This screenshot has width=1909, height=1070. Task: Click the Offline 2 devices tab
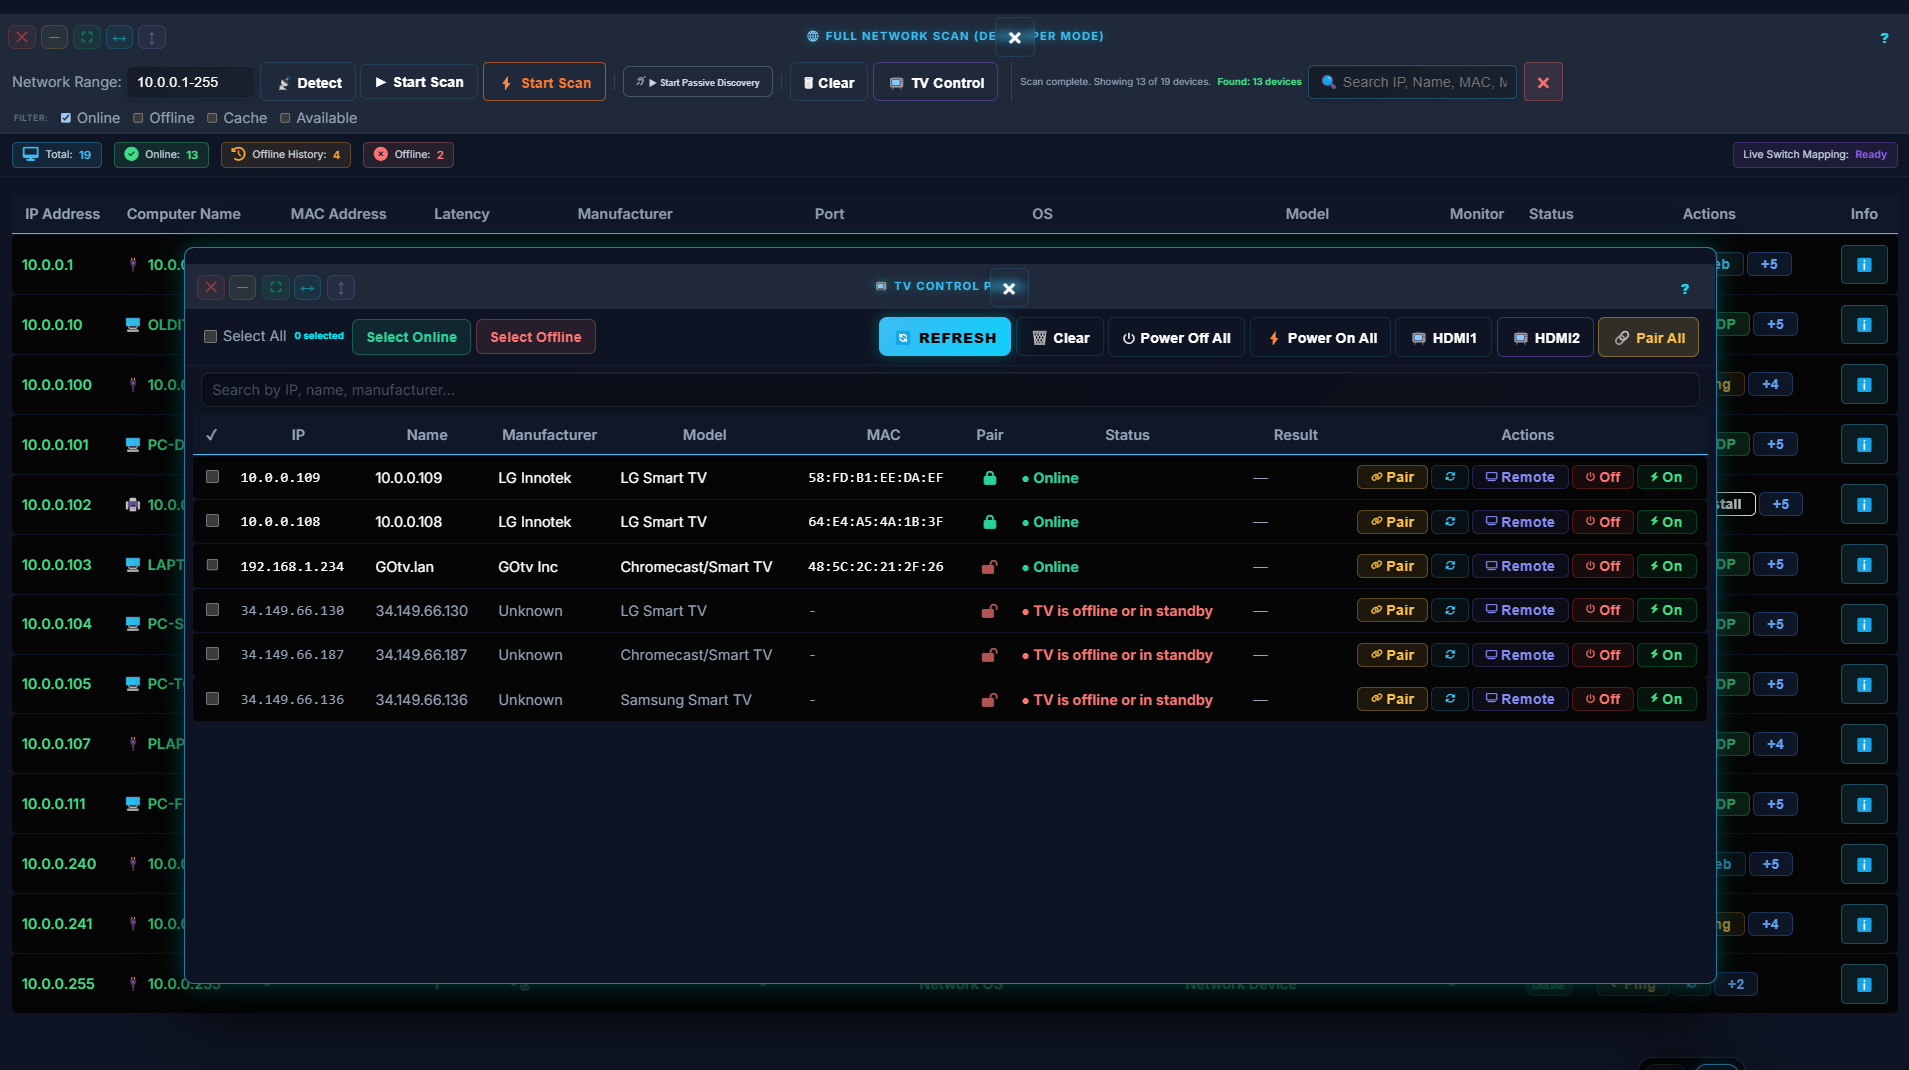pos(408,155)
